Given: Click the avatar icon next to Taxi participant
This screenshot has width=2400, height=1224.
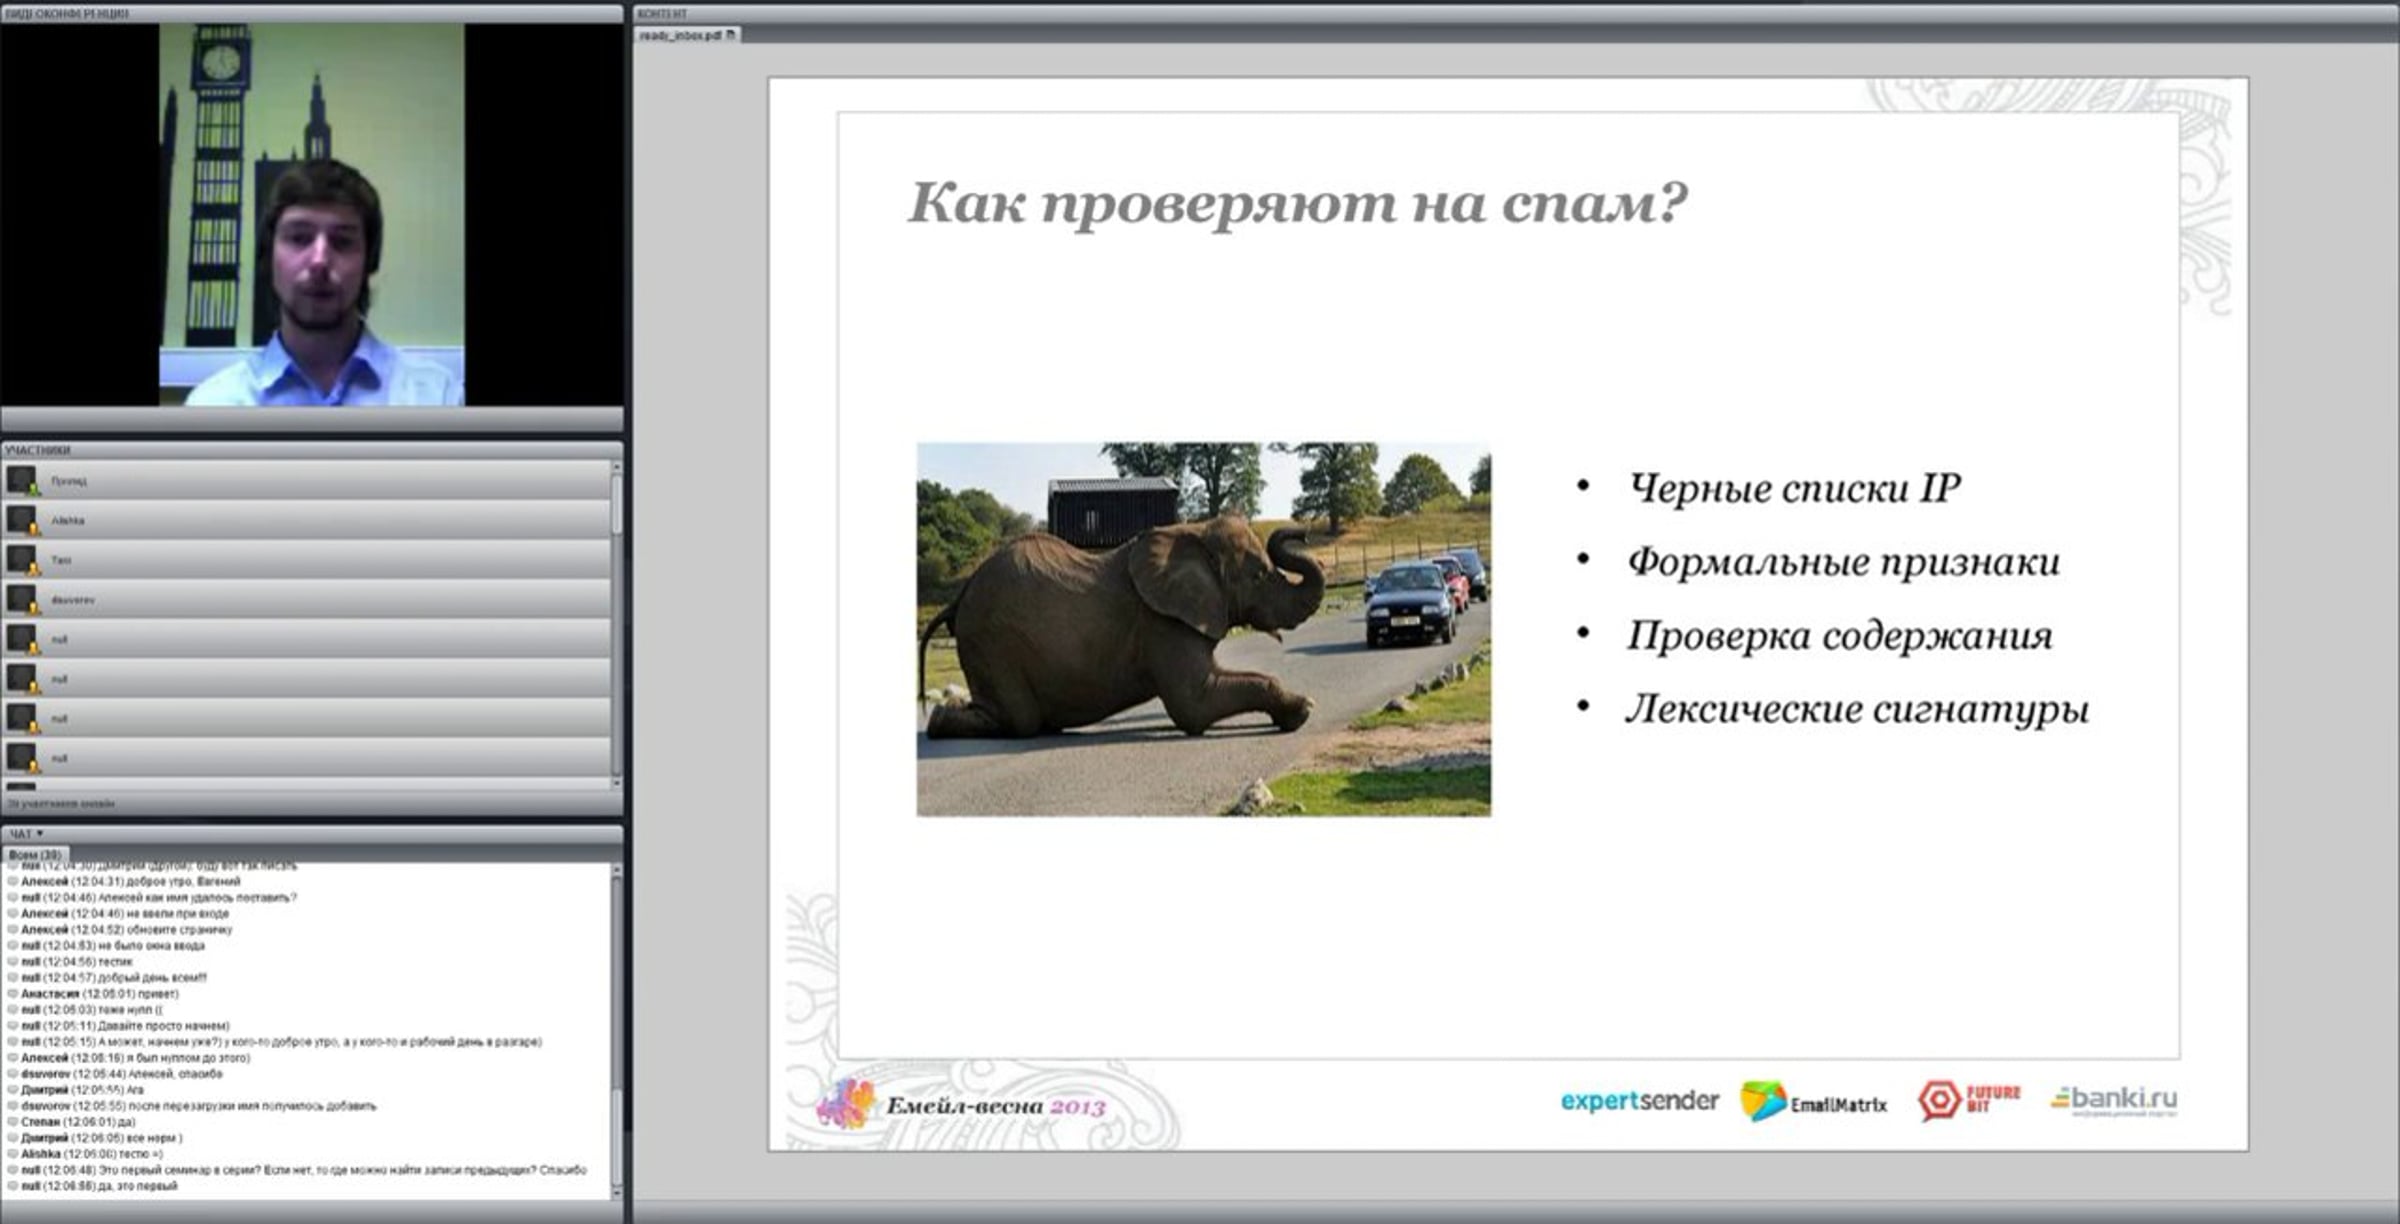Looking at the screenshot, I should click(22, 560).
